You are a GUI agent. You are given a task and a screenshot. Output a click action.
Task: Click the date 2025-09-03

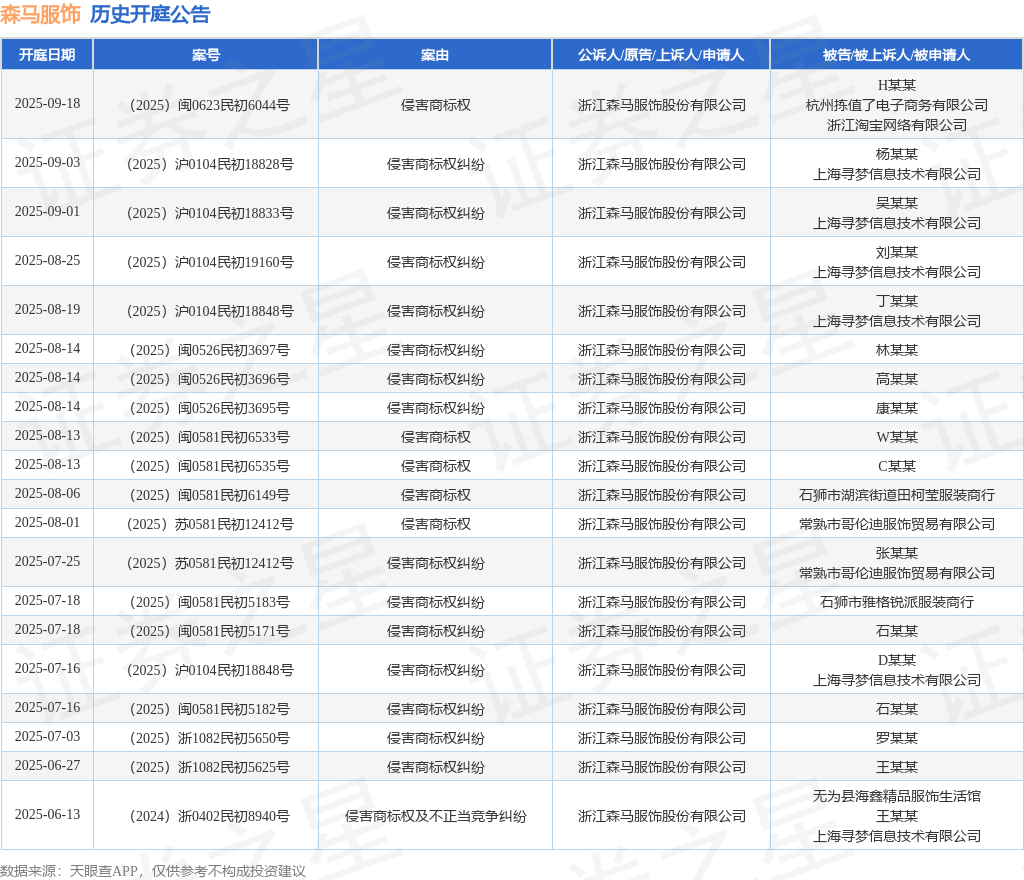[47, 163]
